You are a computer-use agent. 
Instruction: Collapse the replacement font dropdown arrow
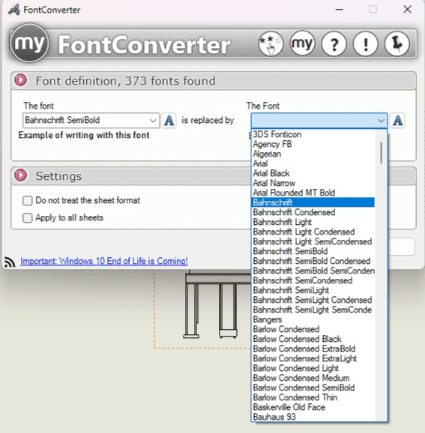(x=381, y=121)
